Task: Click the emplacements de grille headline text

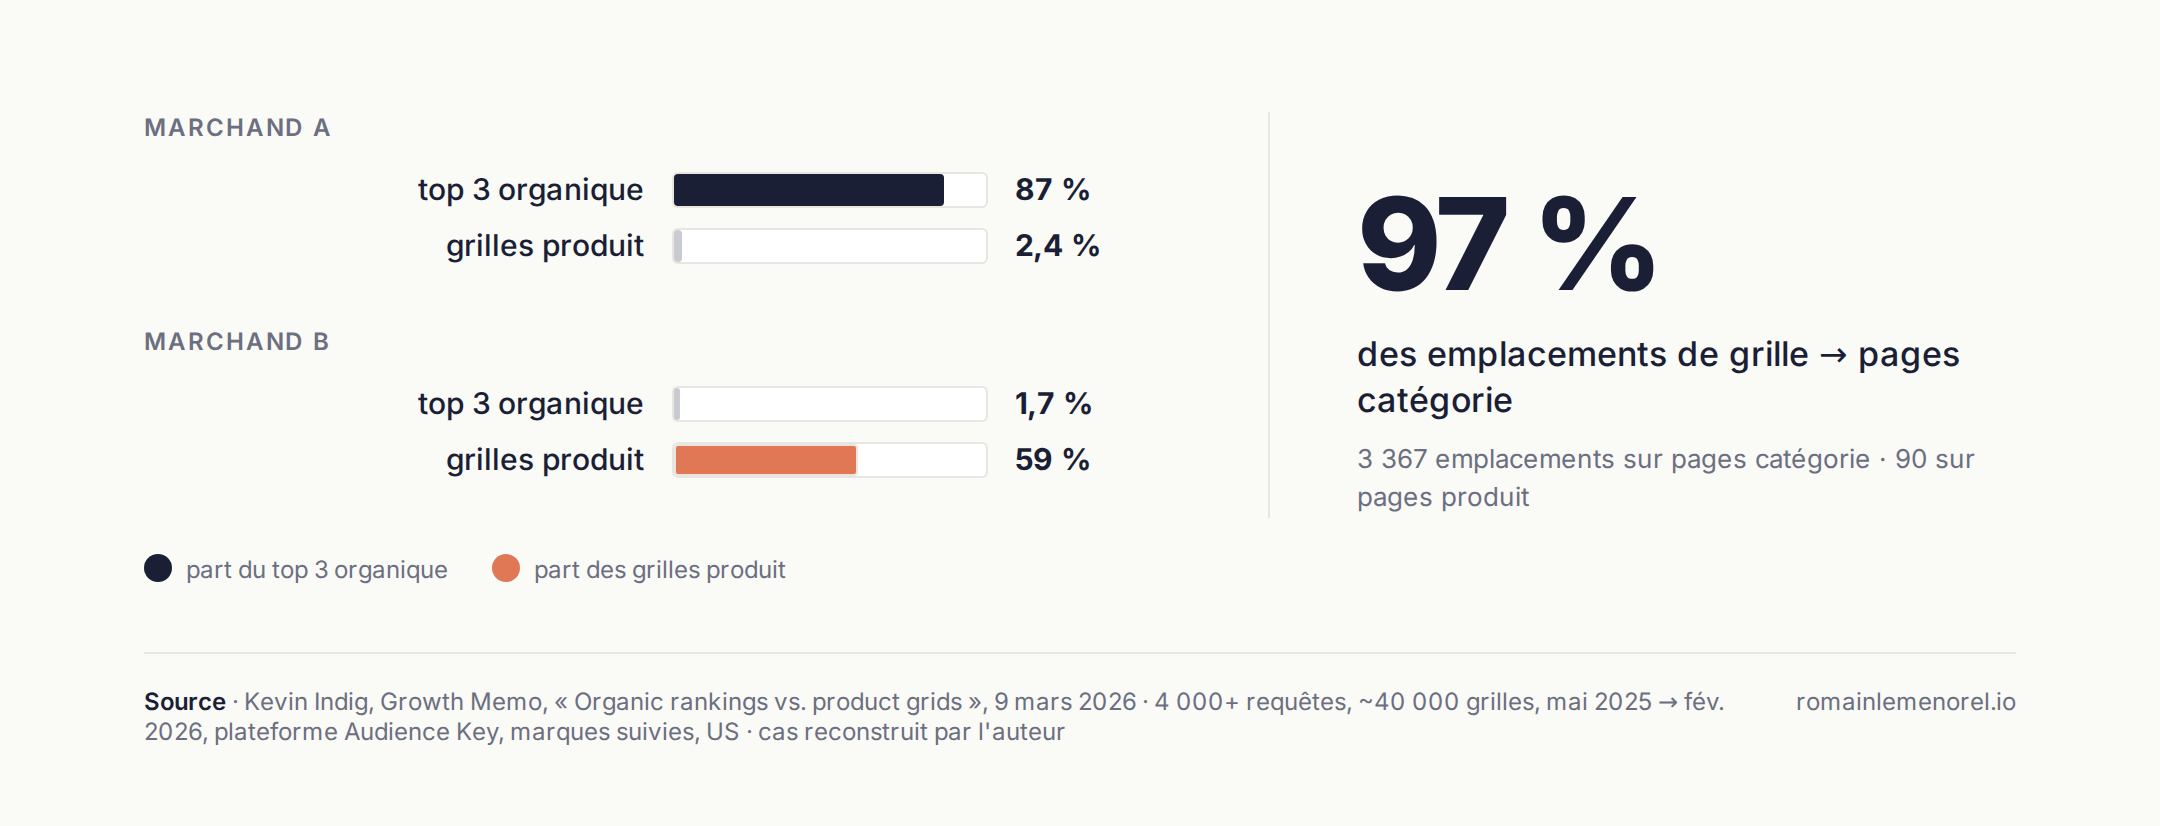Action: click(x=1658, y=377)
